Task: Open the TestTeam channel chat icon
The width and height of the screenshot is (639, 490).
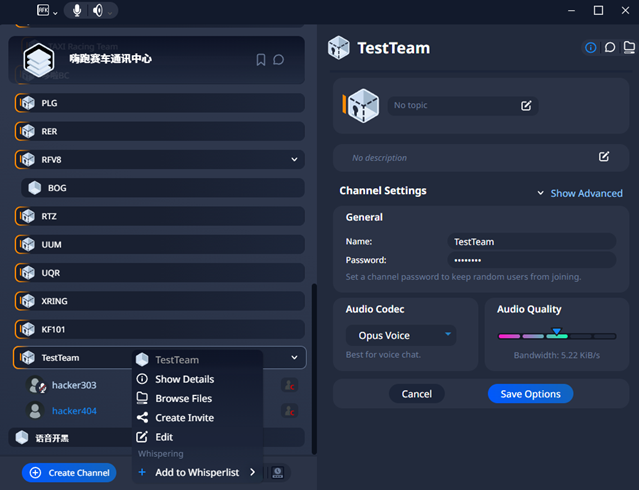Action: coord(609,47)
